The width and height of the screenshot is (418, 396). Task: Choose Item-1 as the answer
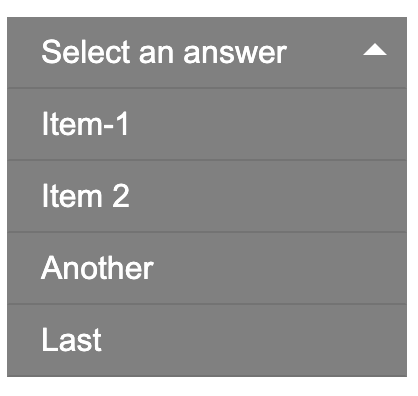point(207,124)
